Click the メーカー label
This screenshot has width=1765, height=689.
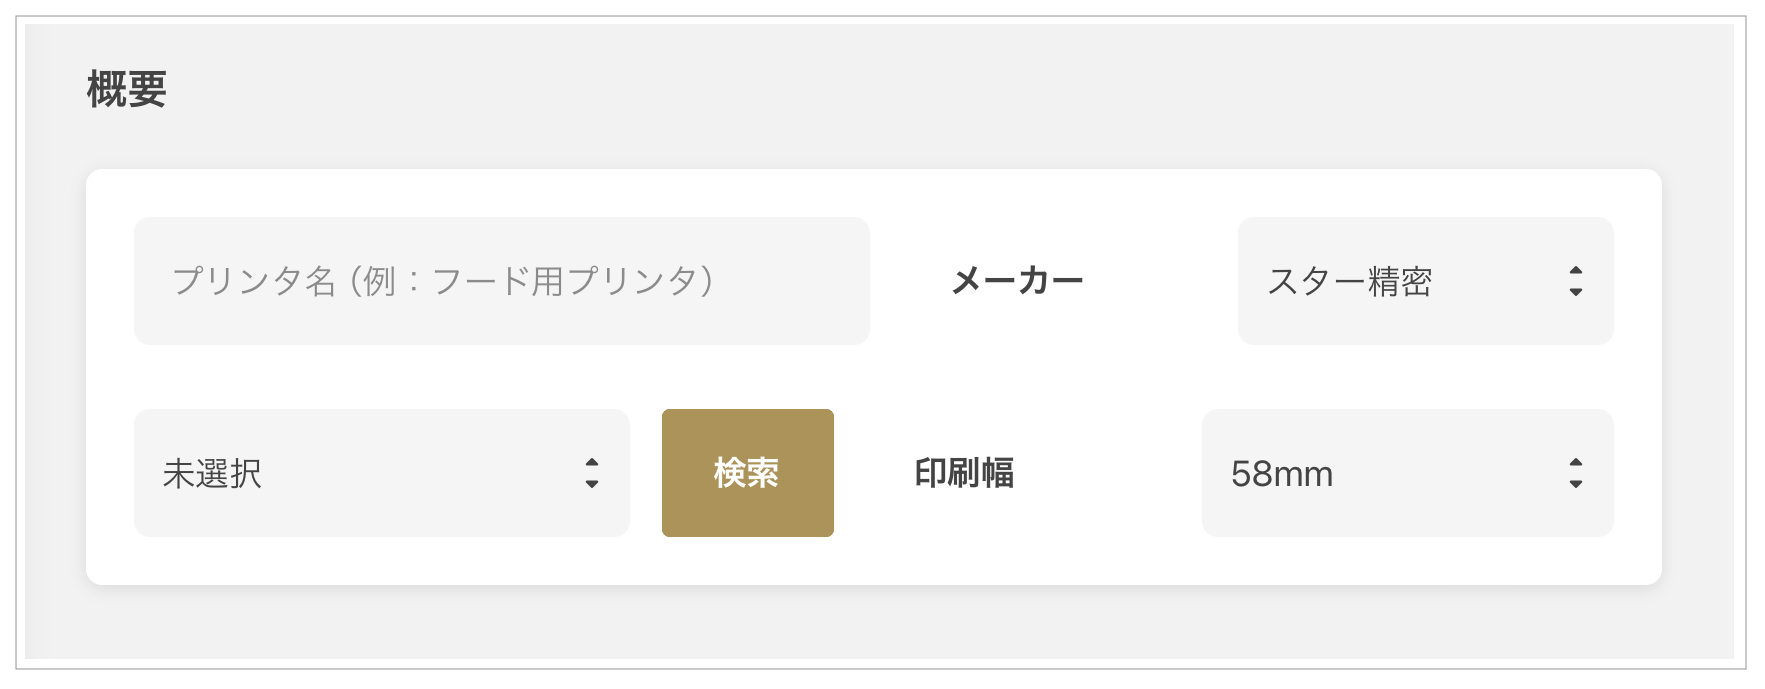1017,281
